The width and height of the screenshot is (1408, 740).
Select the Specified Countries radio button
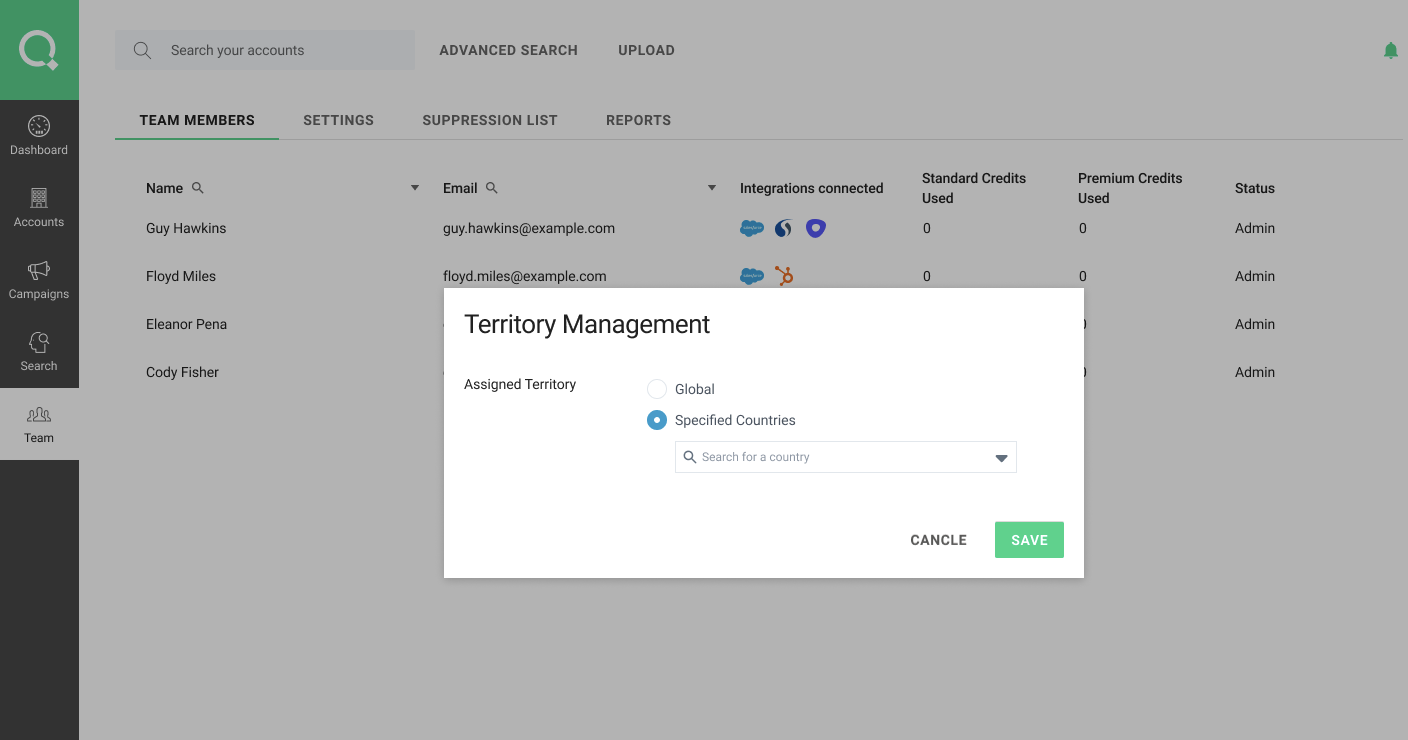657,420
